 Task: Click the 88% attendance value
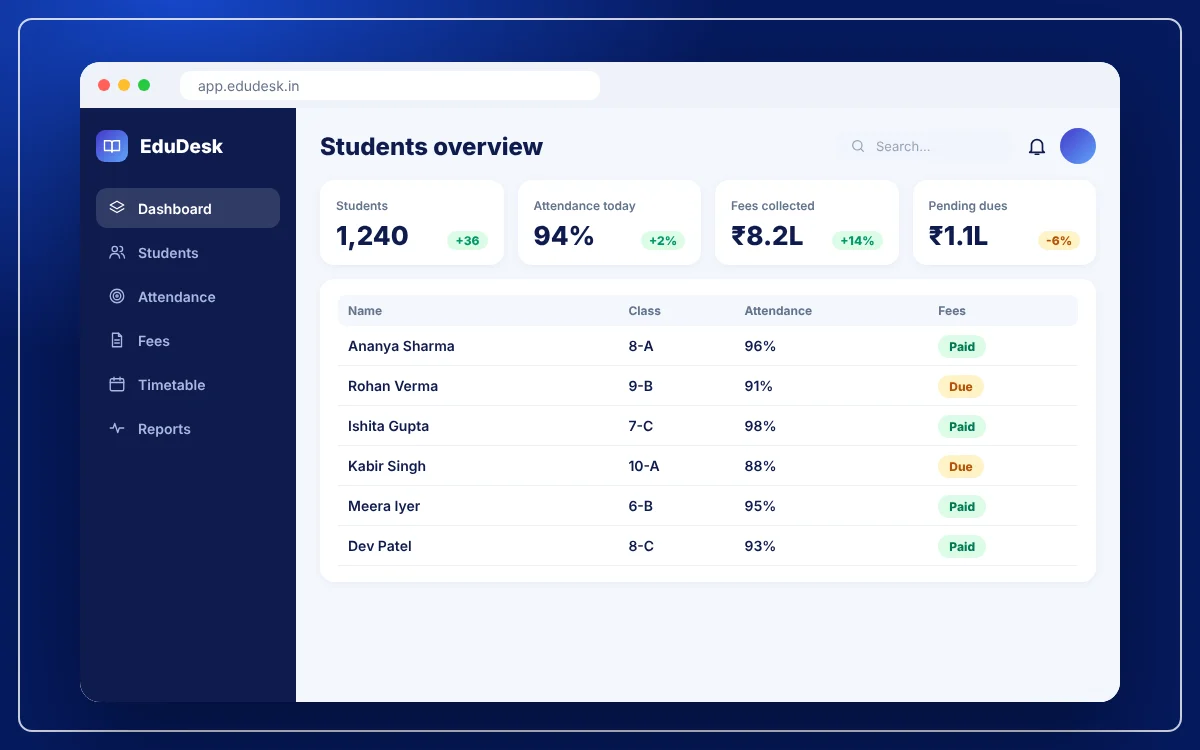pyautogui.click(x=760, y=466)
